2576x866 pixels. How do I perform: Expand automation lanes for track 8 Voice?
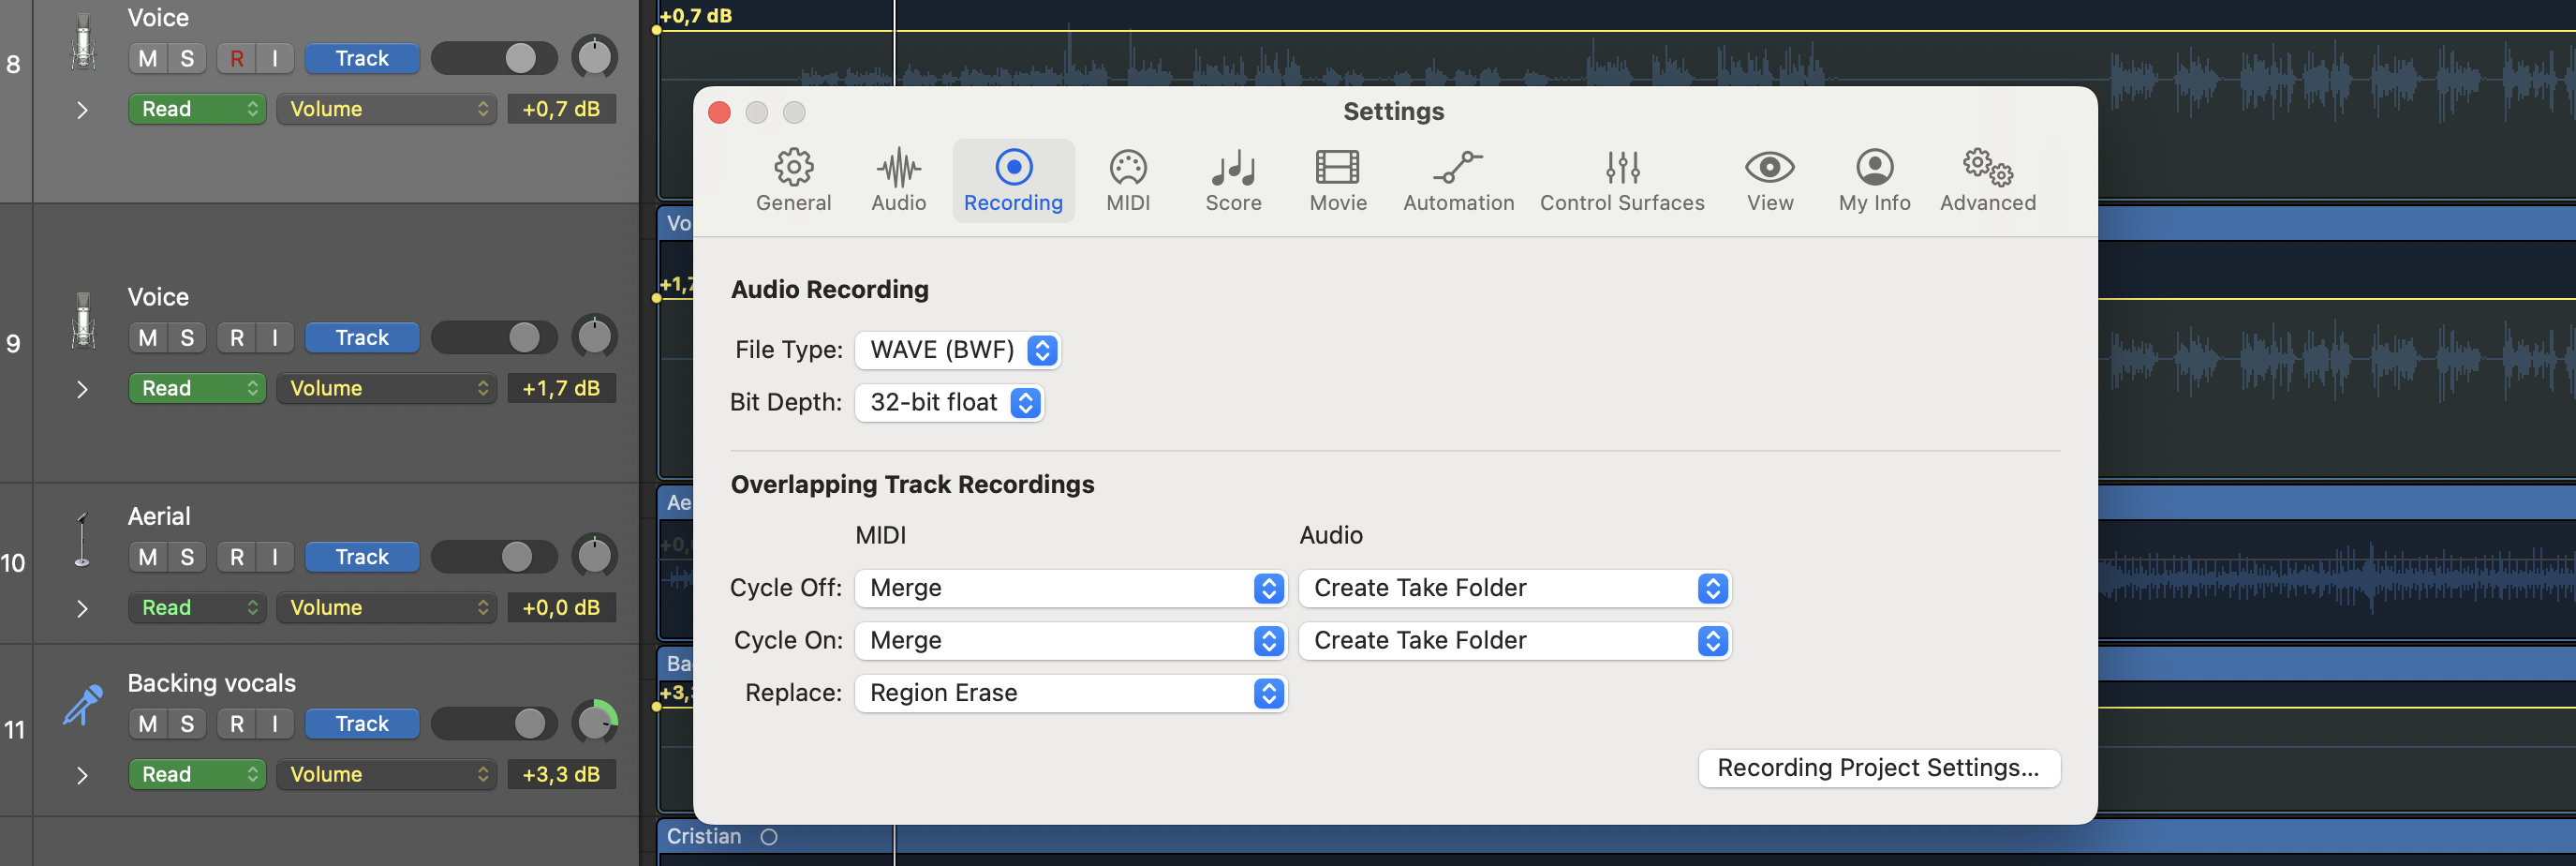point(82,110)
